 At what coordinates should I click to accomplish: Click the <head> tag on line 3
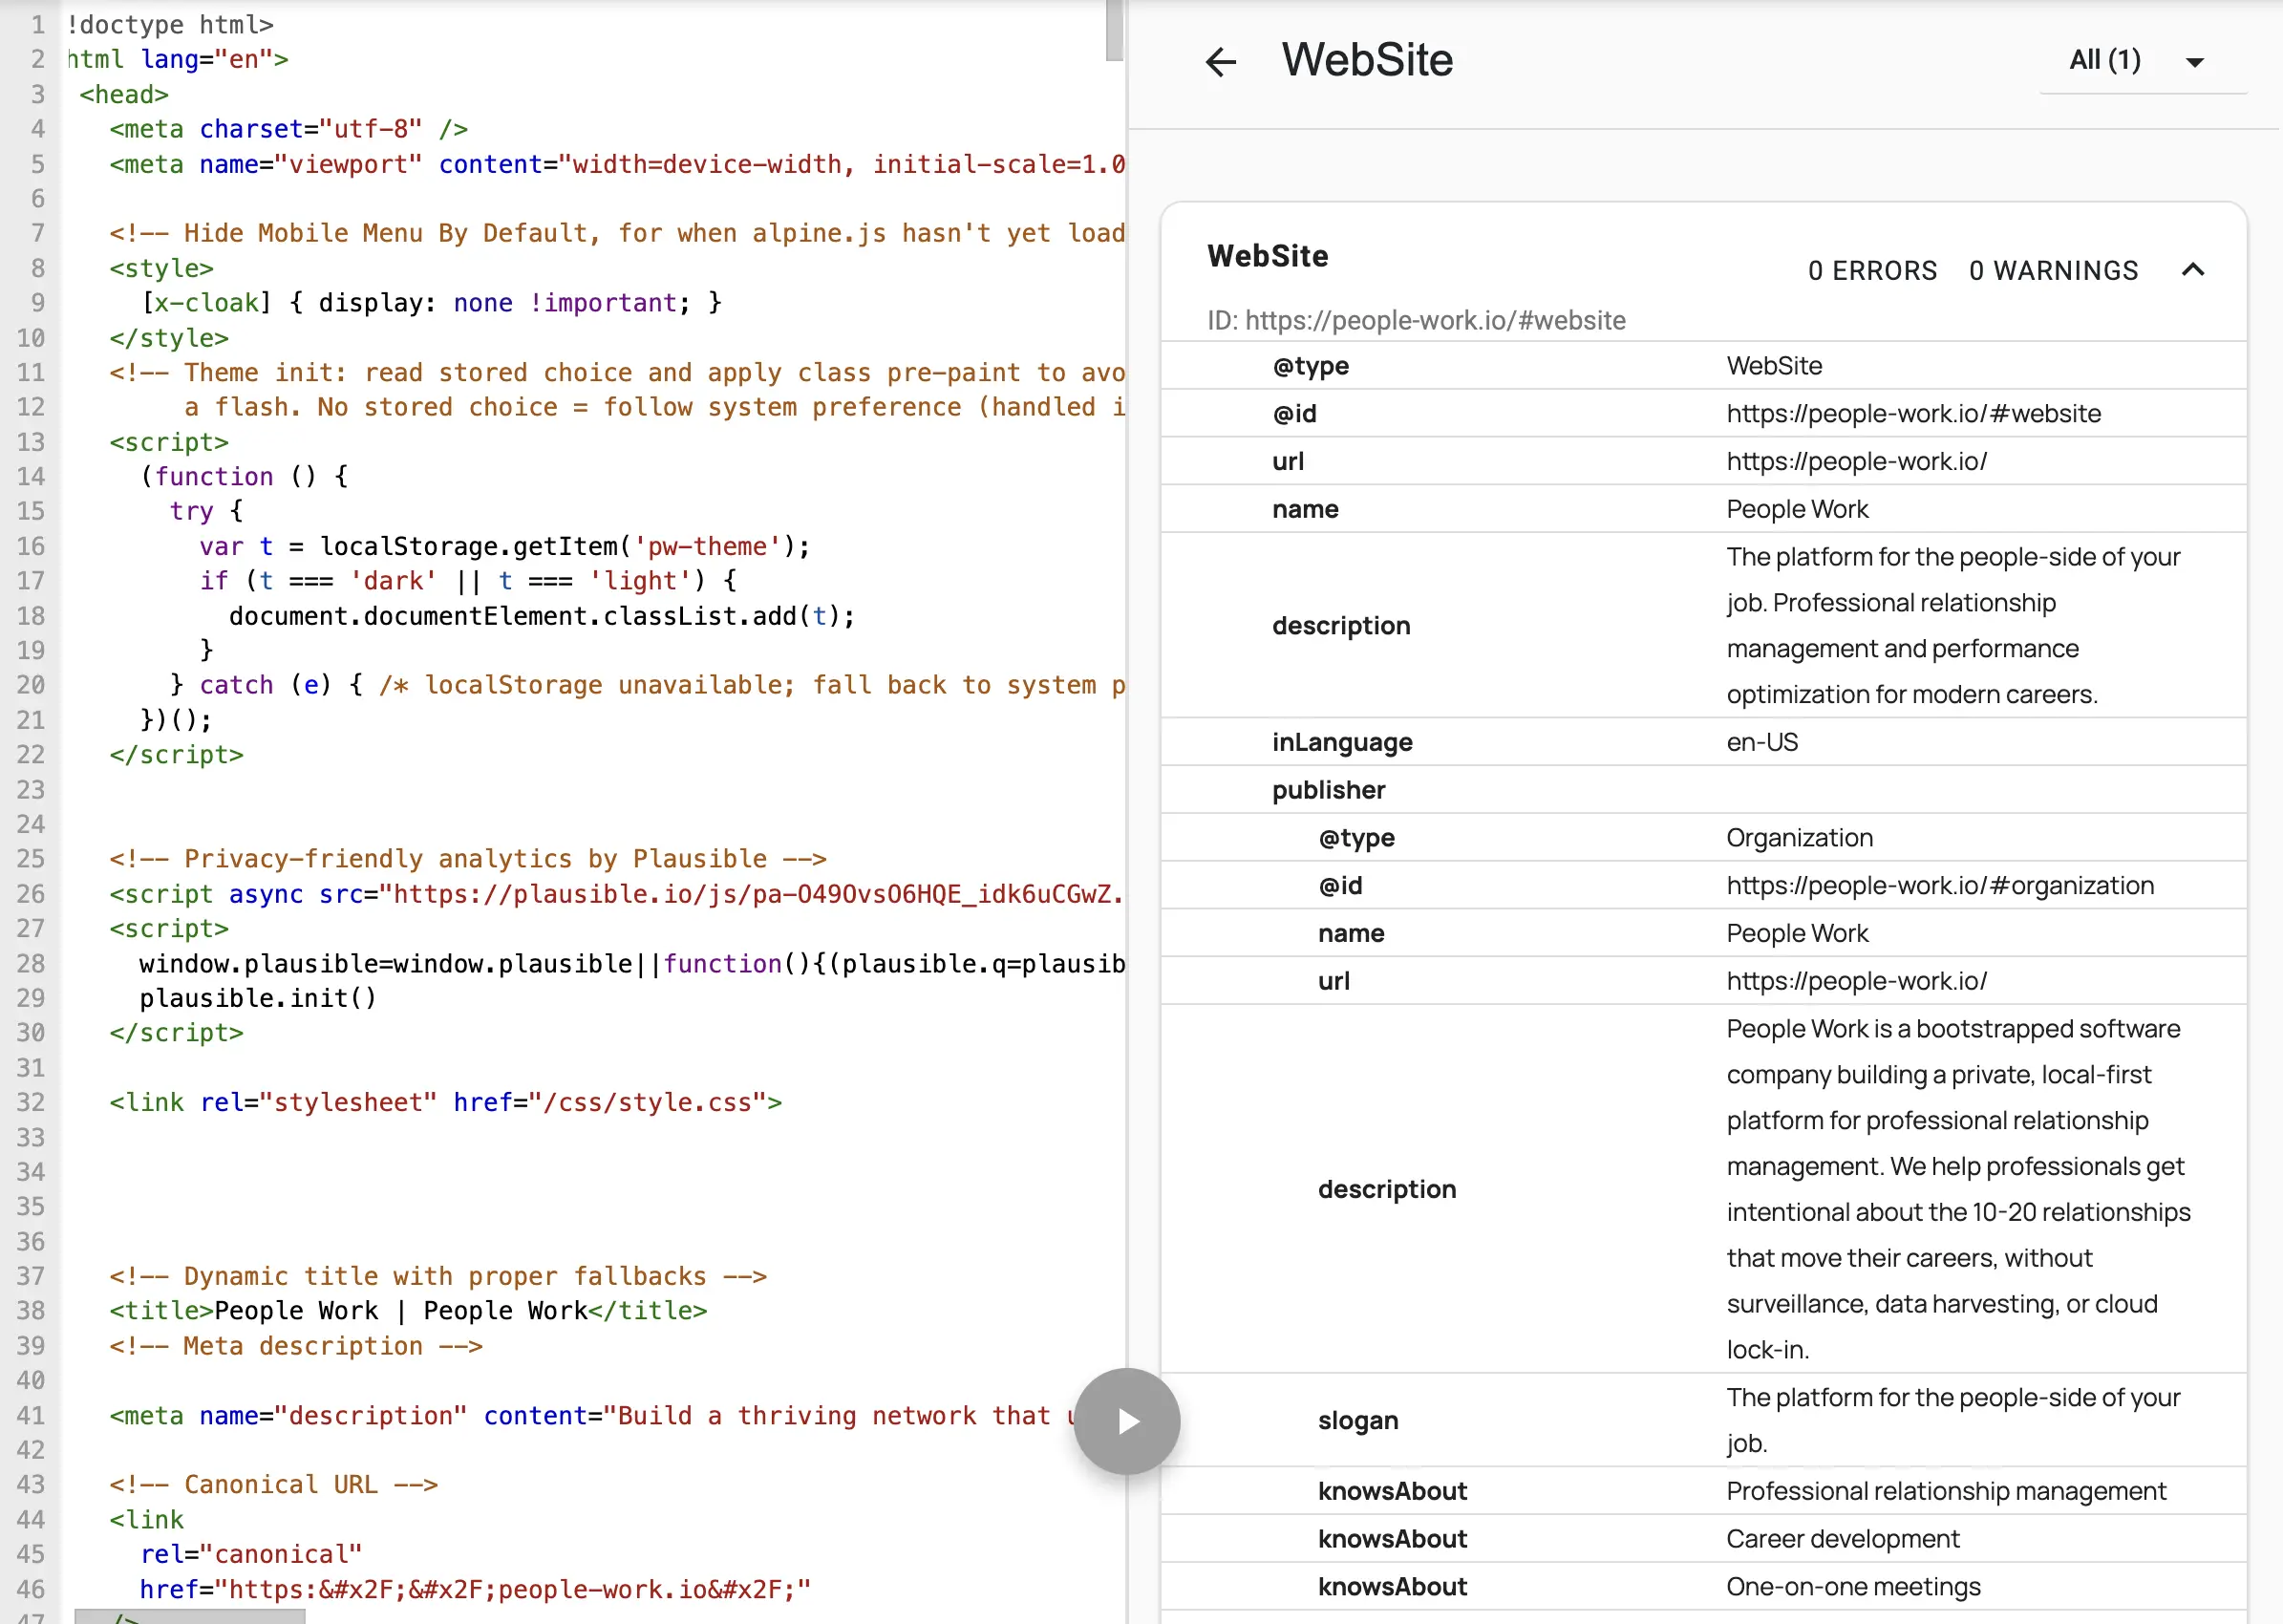tap(124, 94)
